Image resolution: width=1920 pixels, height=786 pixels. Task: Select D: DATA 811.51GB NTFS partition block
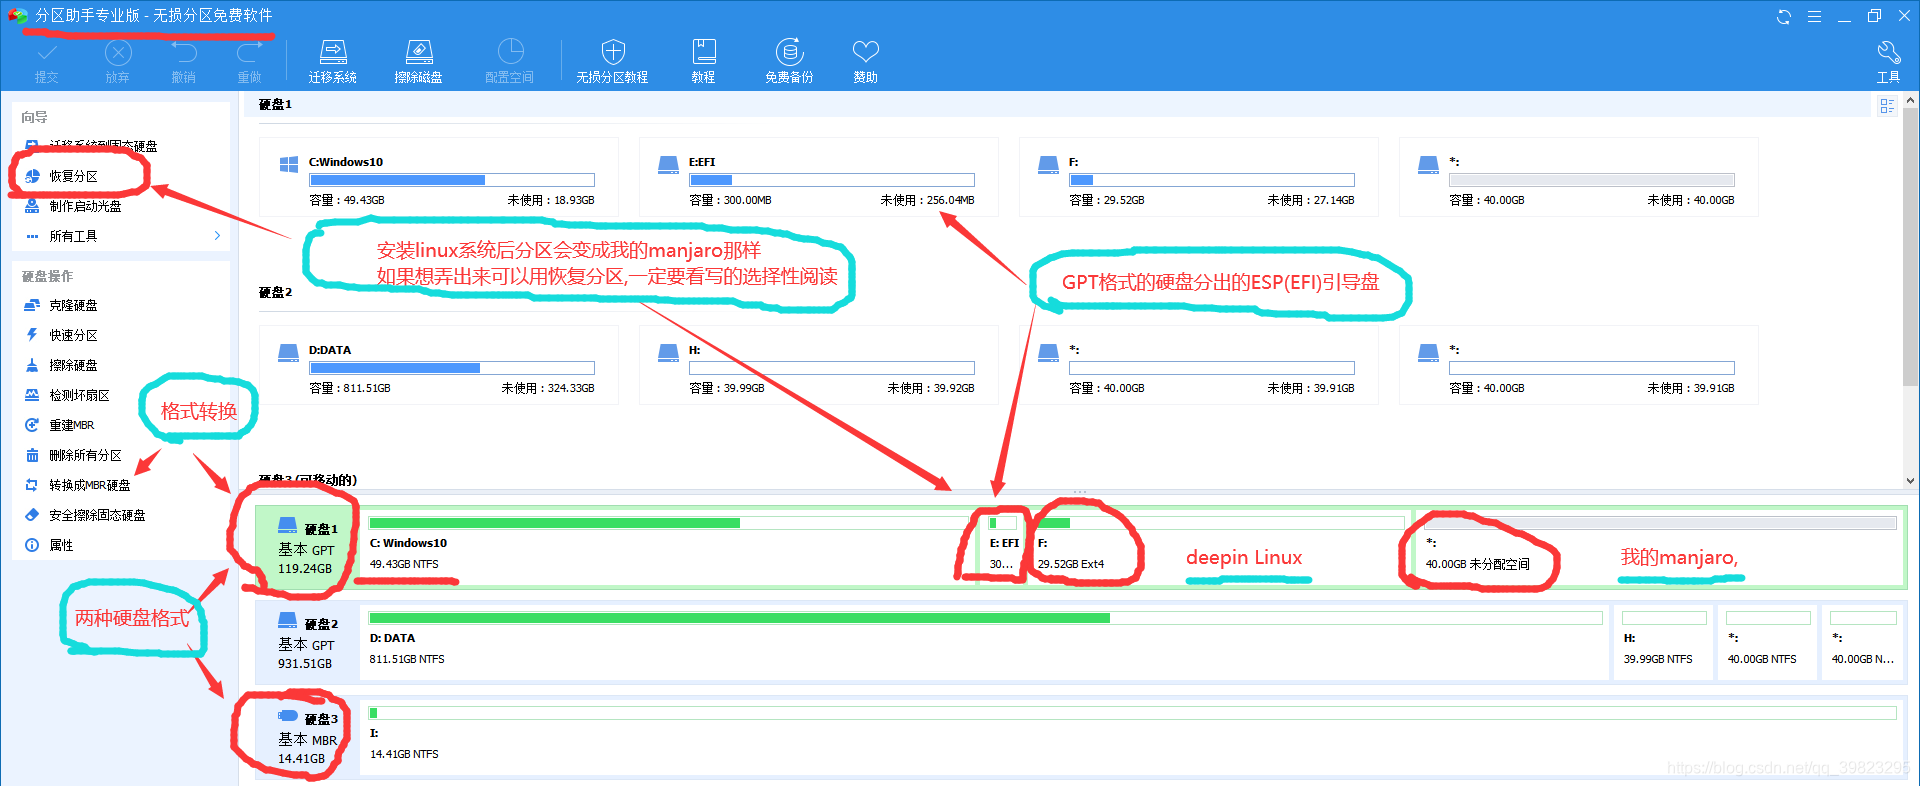coord(985,642)
